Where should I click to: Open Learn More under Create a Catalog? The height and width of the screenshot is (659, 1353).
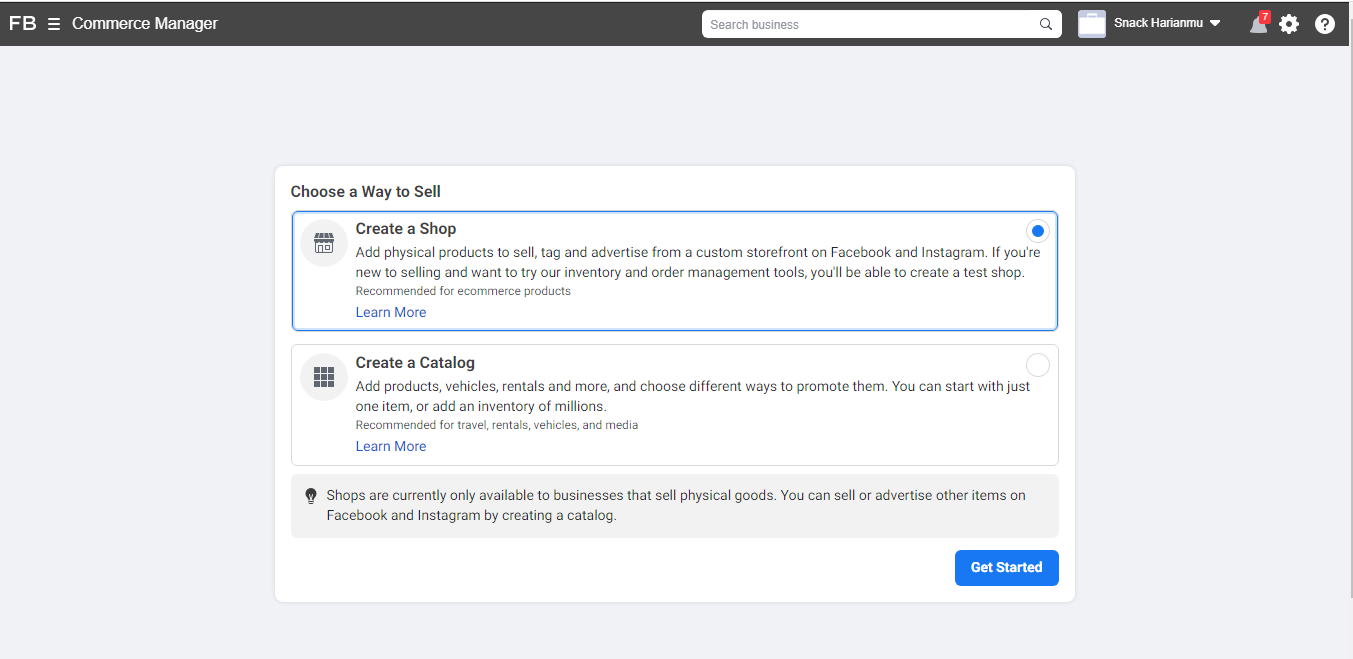pos(391,446)
